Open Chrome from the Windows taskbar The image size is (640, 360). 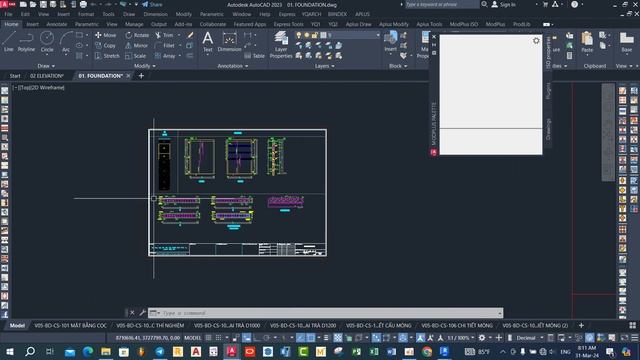[x=427, y=351]
